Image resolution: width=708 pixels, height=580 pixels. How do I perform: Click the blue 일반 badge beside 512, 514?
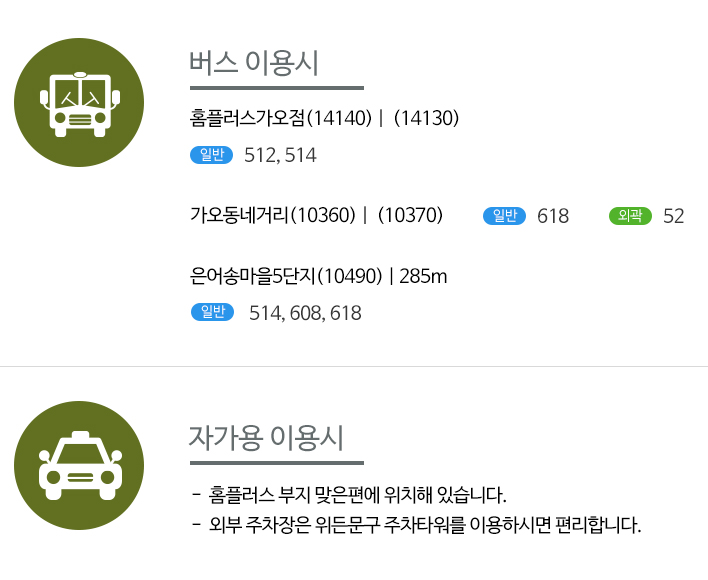pos(211,155)
